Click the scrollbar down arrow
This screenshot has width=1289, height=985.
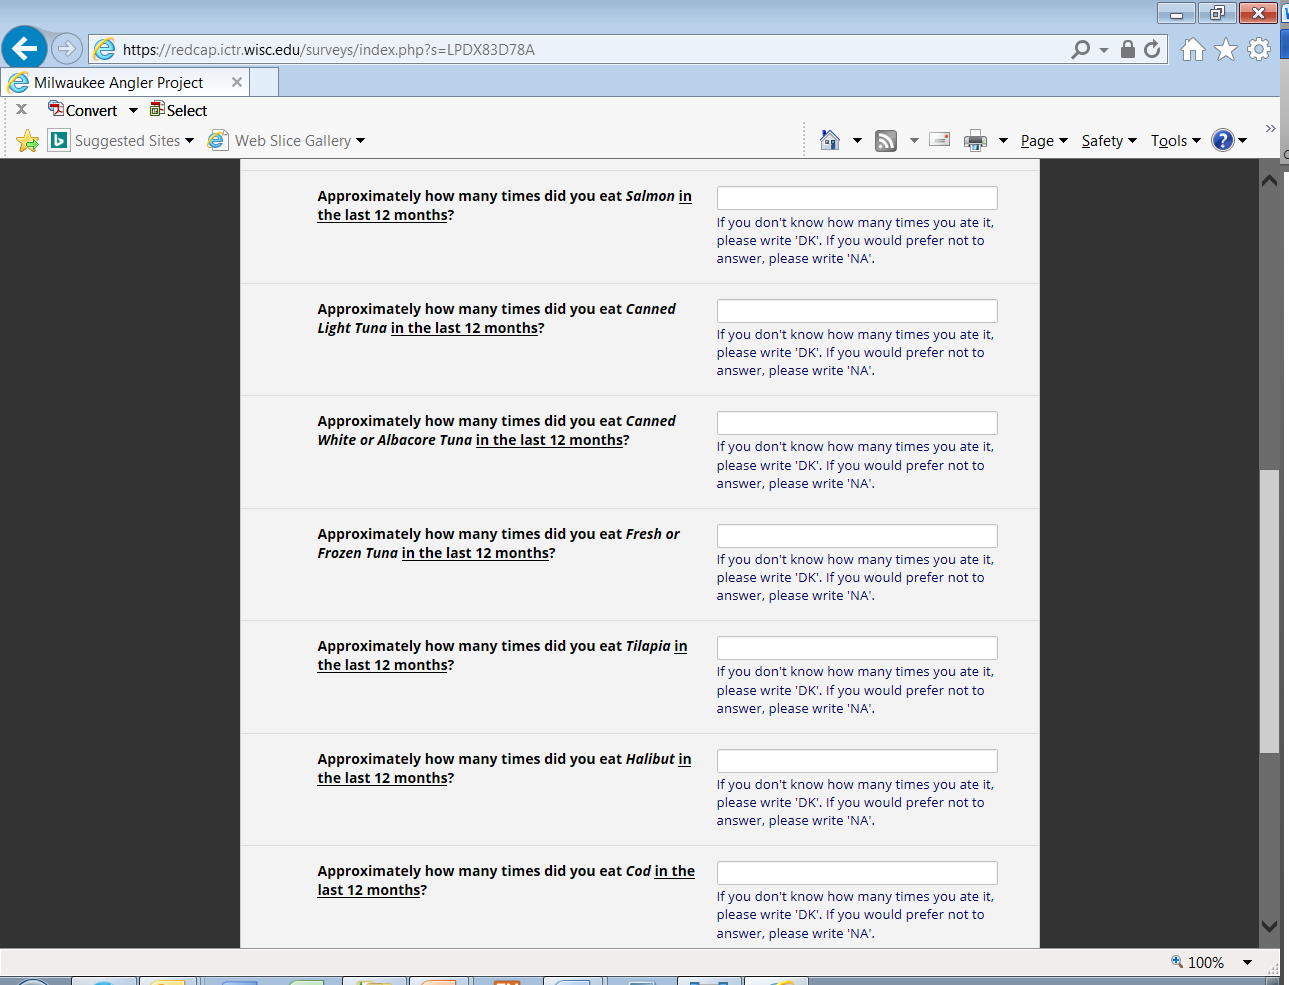tap(1269, 927)
